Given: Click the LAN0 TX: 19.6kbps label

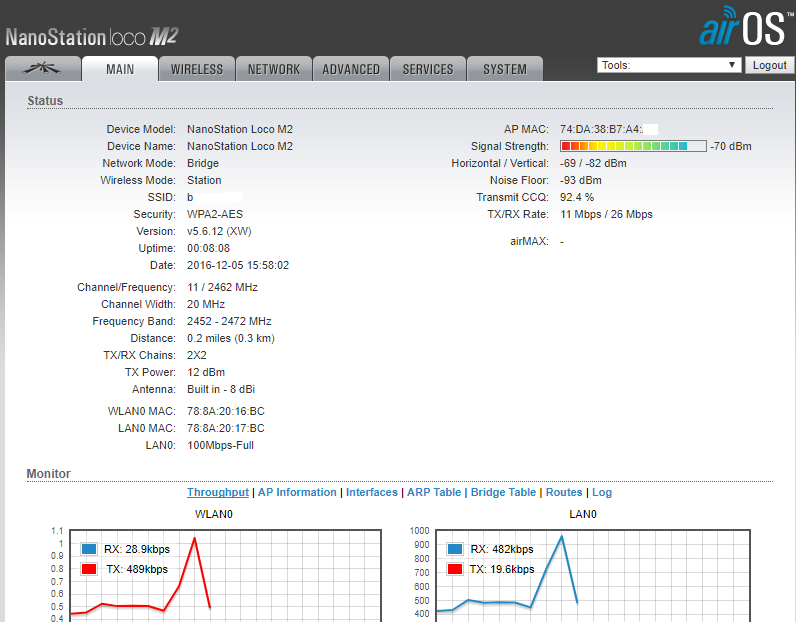Looking at the screenshot, I should point(502,569).
